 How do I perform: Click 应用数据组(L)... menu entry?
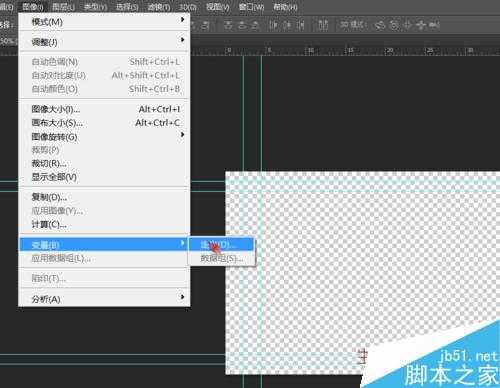[104, 258]
